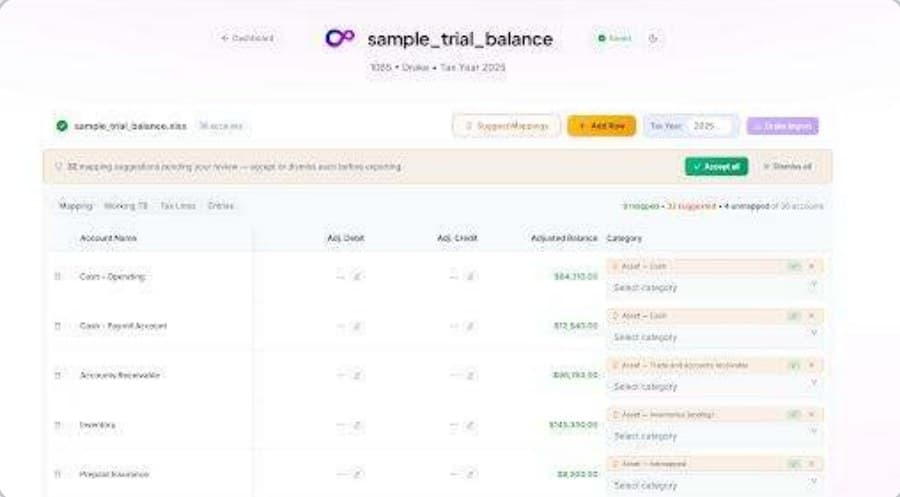900x497 pixels.
Task: Edit Adj. Debit pencil for Inventory
Action: pos(357,425)
